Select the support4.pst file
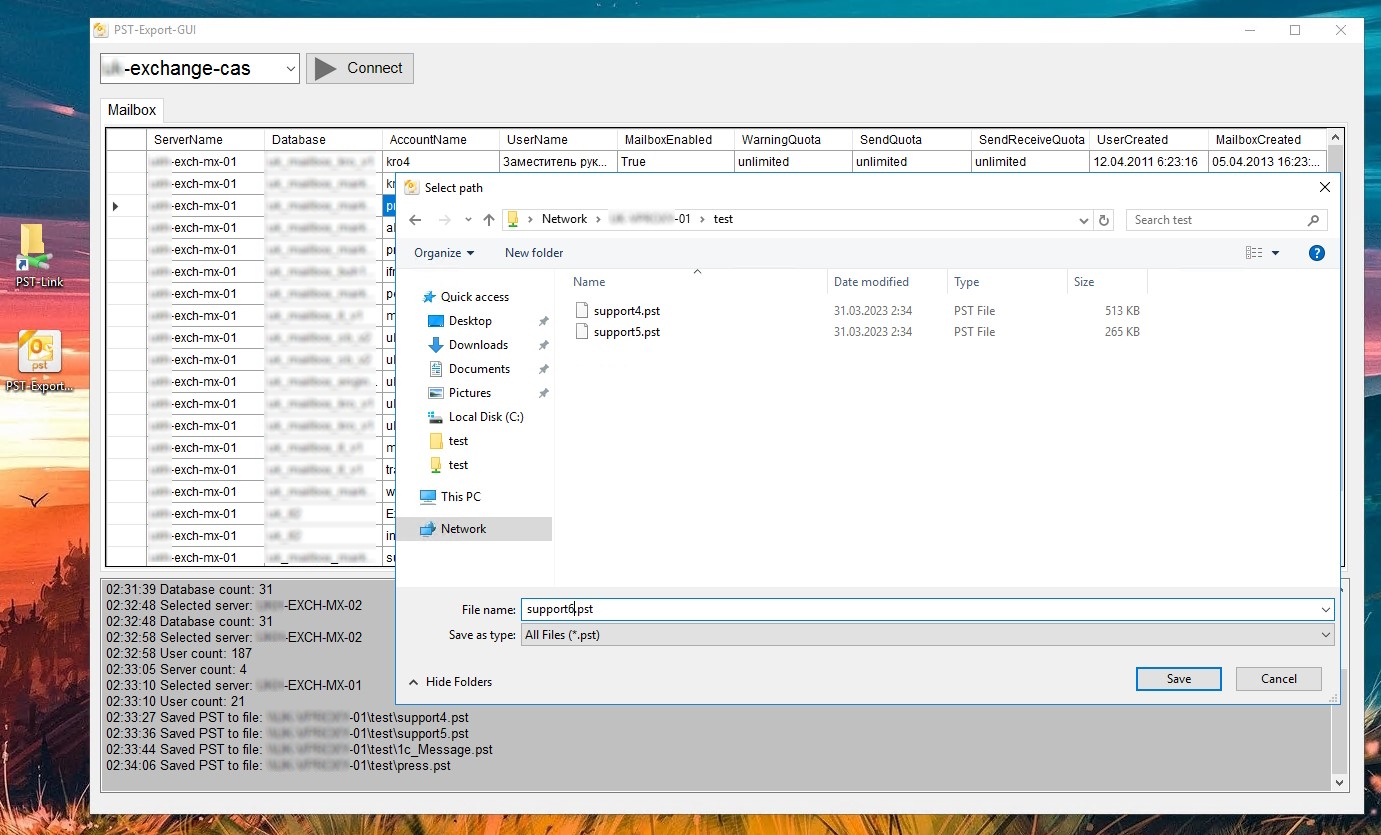1381x835 pixels. coord(626,311)
